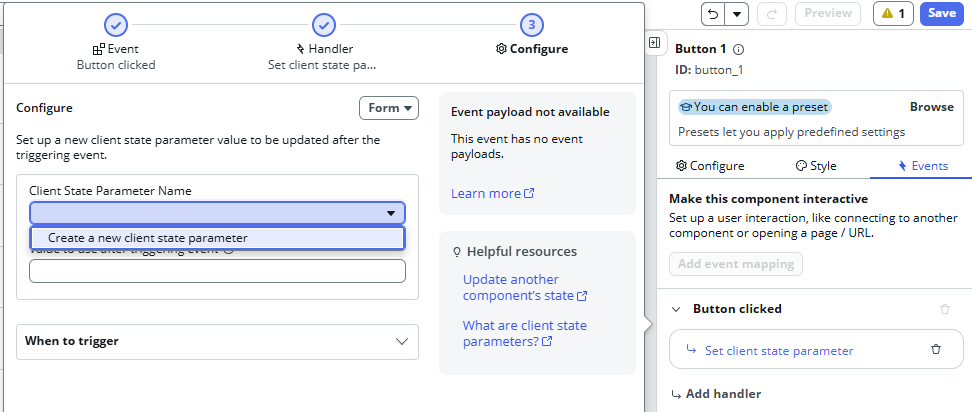Expand the When to trigger section

coord(217,341)
